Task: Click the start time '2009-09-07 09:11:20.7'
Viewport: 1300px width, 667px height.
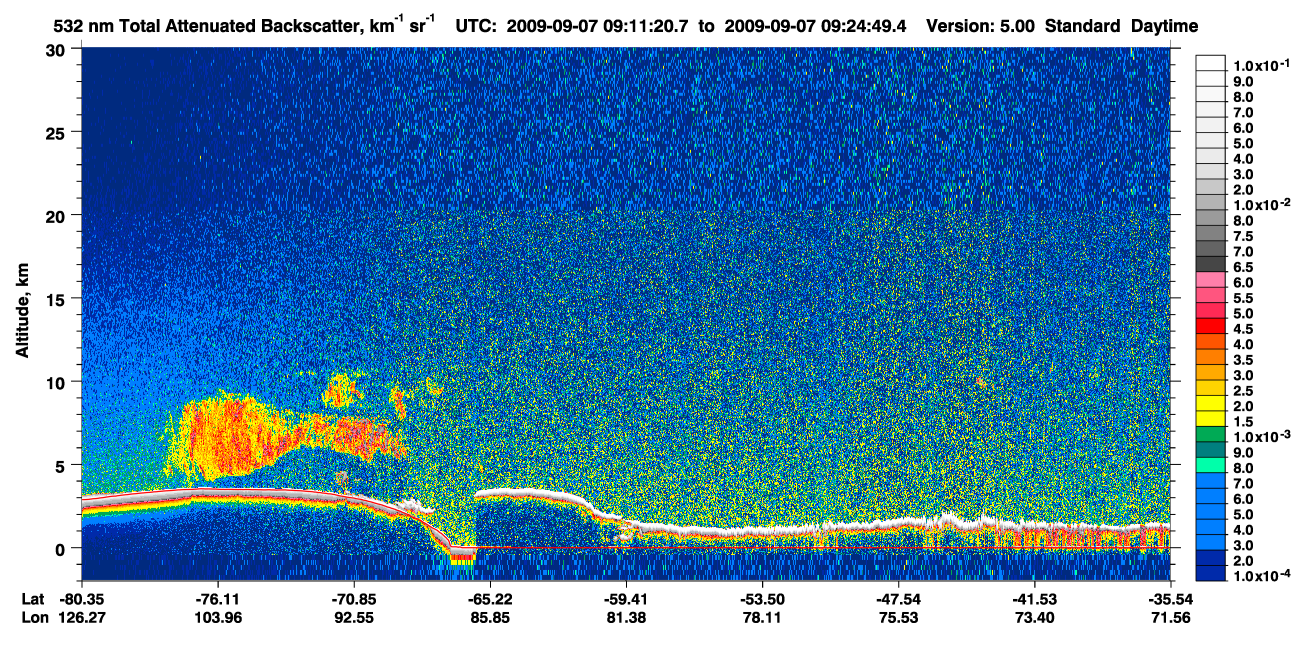Action: point(598,26)
